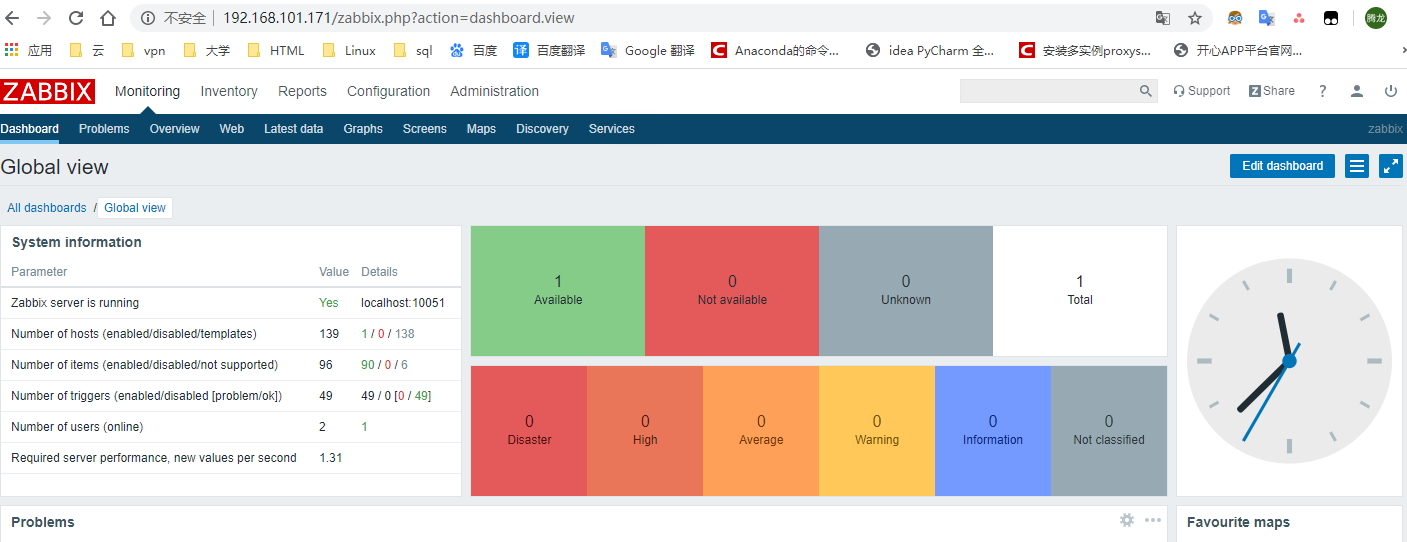
Task: Click 'Number of hosts (enabled/disabled/templates)' text
Action: point(134,334)
